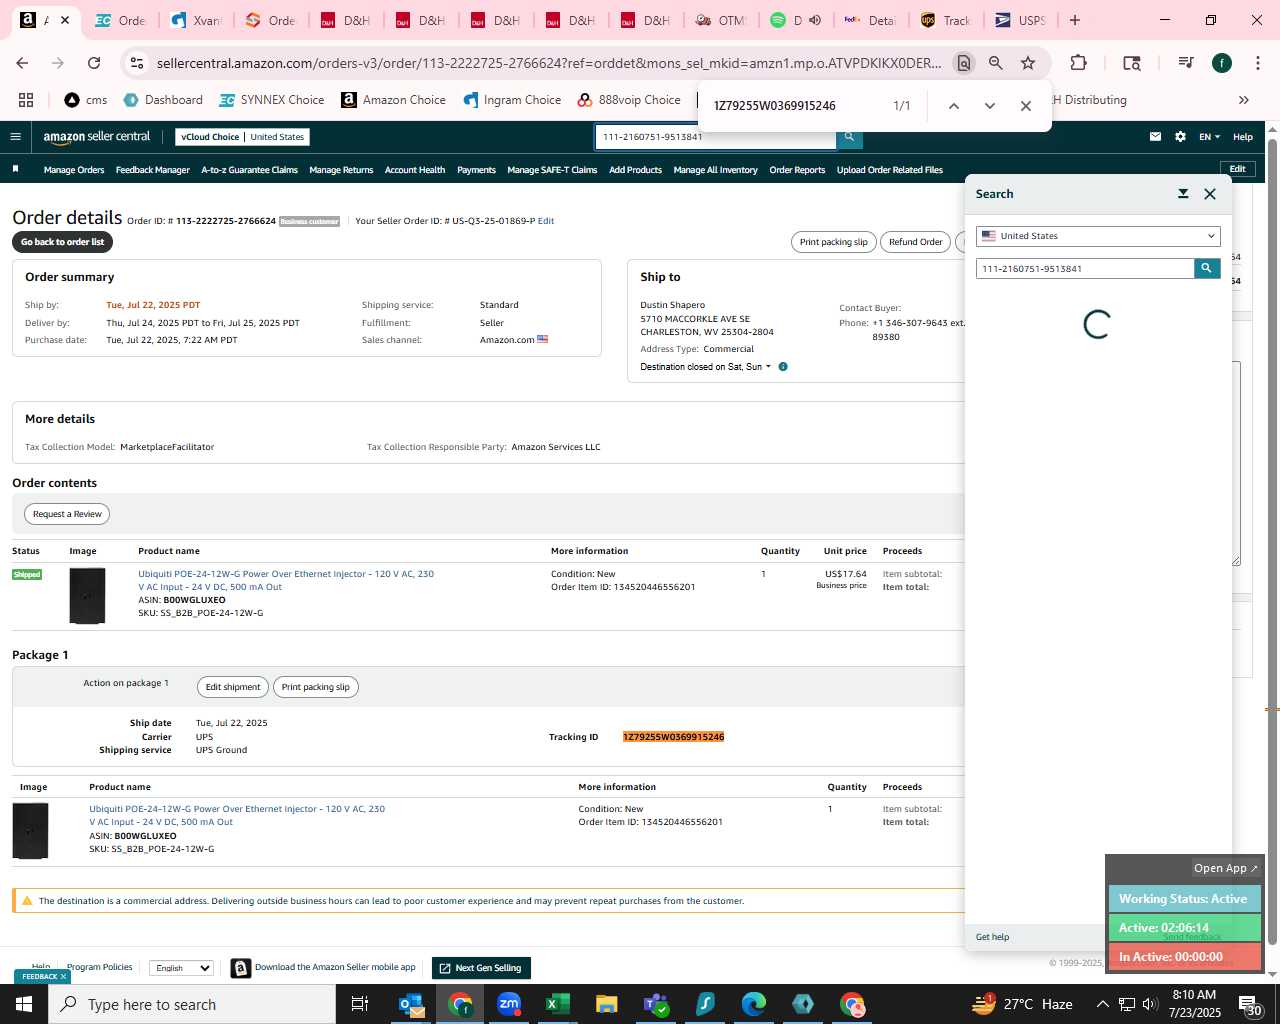Click the Windows Start button

[x=24, y=1004]
